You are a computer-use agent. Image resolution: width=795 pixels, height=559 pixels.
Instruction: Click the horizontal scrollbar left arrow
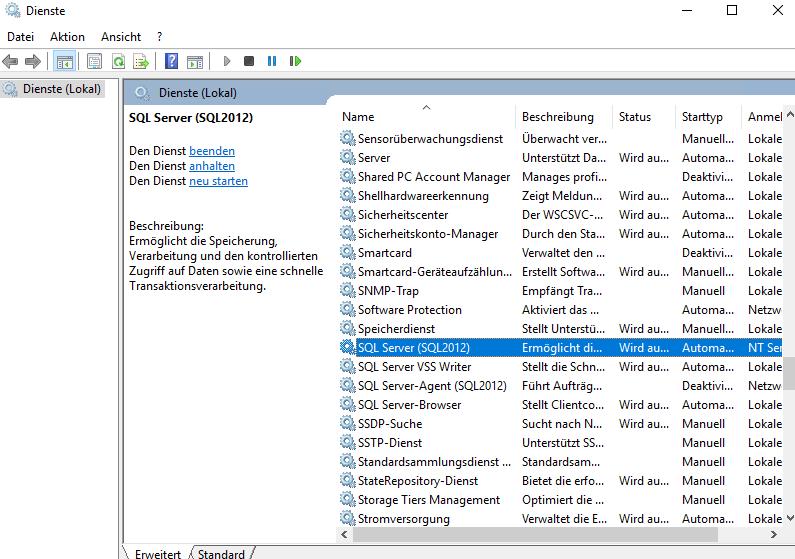345,534
